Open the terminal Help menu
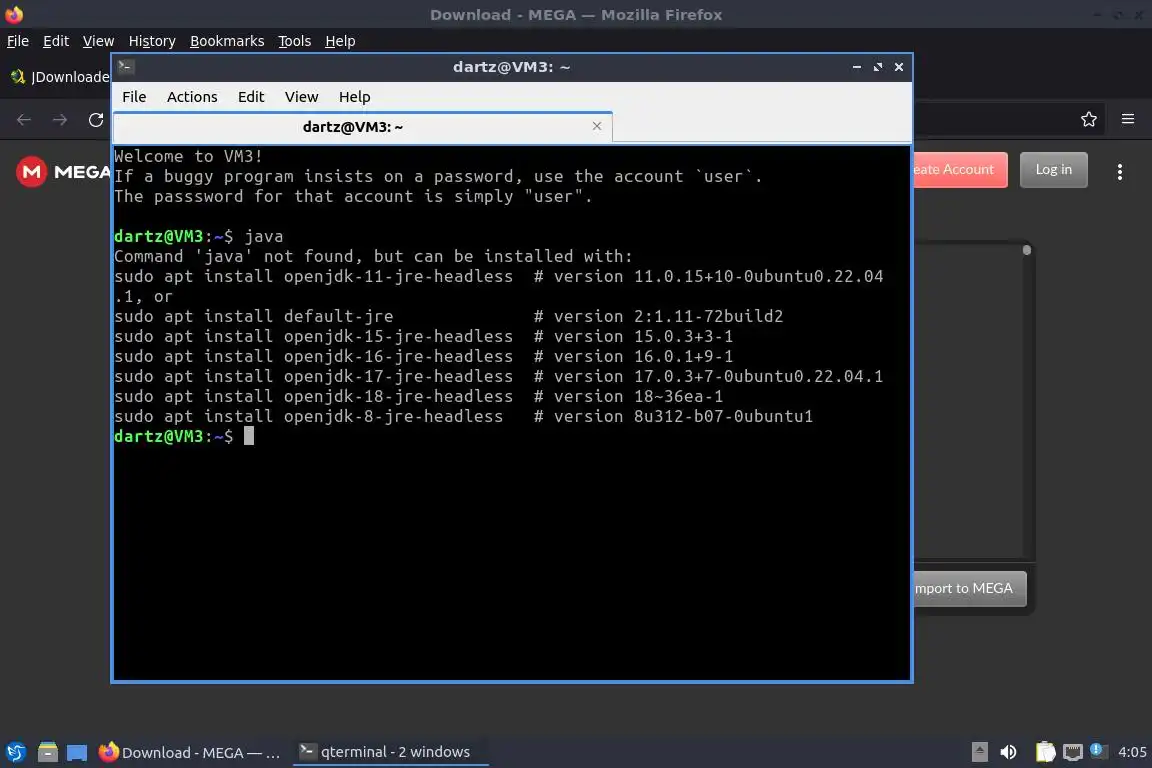Image resolution: width=1152 pixels, height=768 pixels. coord(354,97)
